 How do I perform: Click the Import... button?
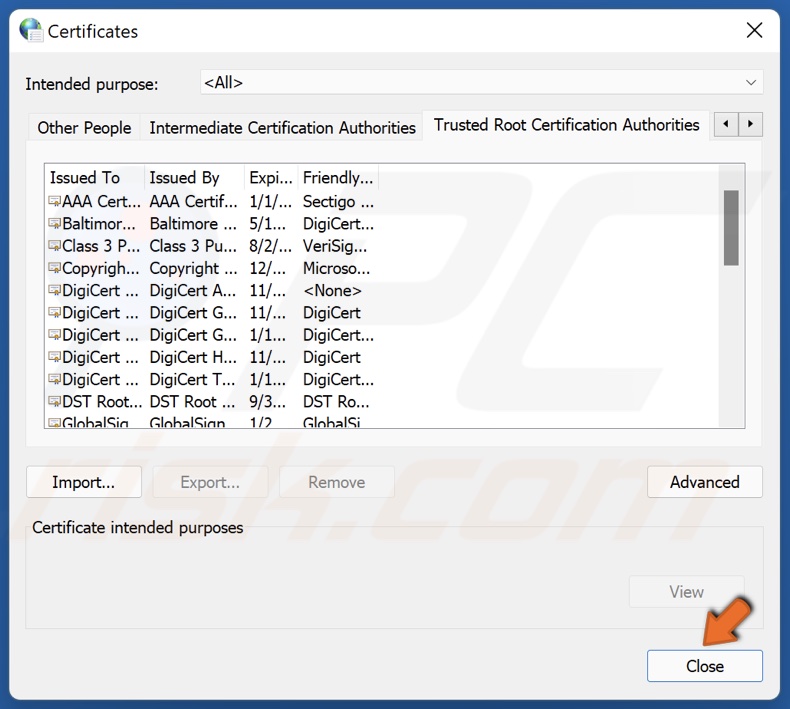click(x=84, y=482)
